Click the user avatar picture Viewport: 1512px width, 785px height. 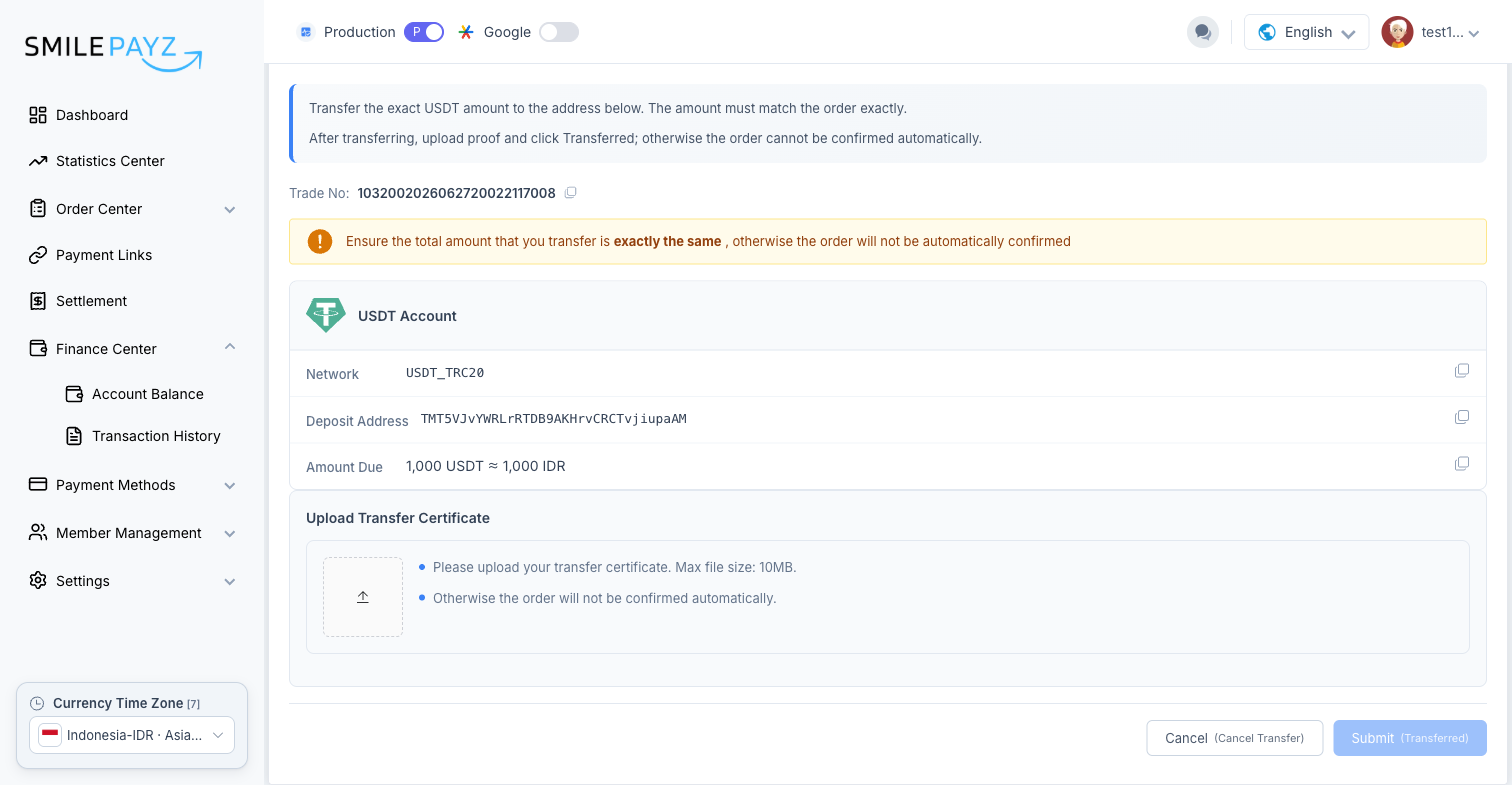click(x=1397, y=32)
